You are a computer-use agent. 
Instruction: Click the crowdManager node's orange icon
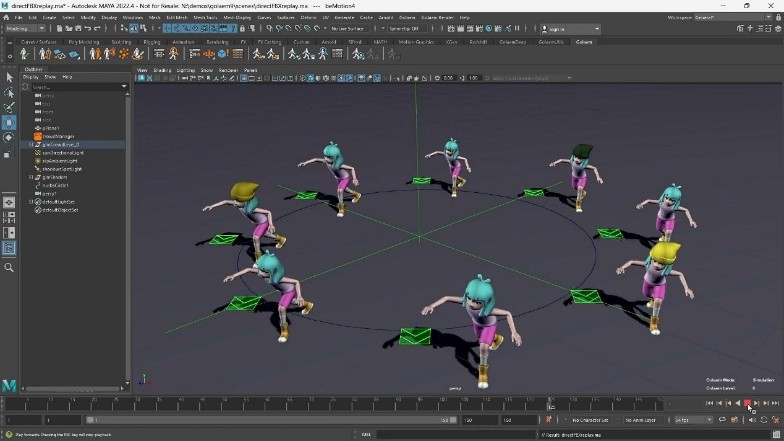[38, 136]
